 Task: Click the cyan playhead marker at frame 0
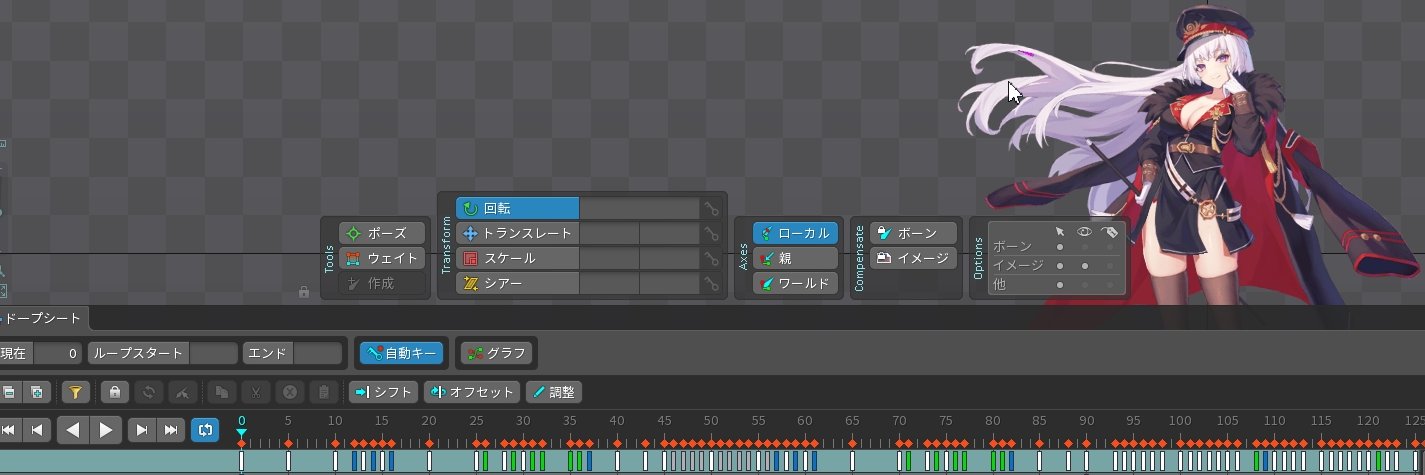point(241,432)
